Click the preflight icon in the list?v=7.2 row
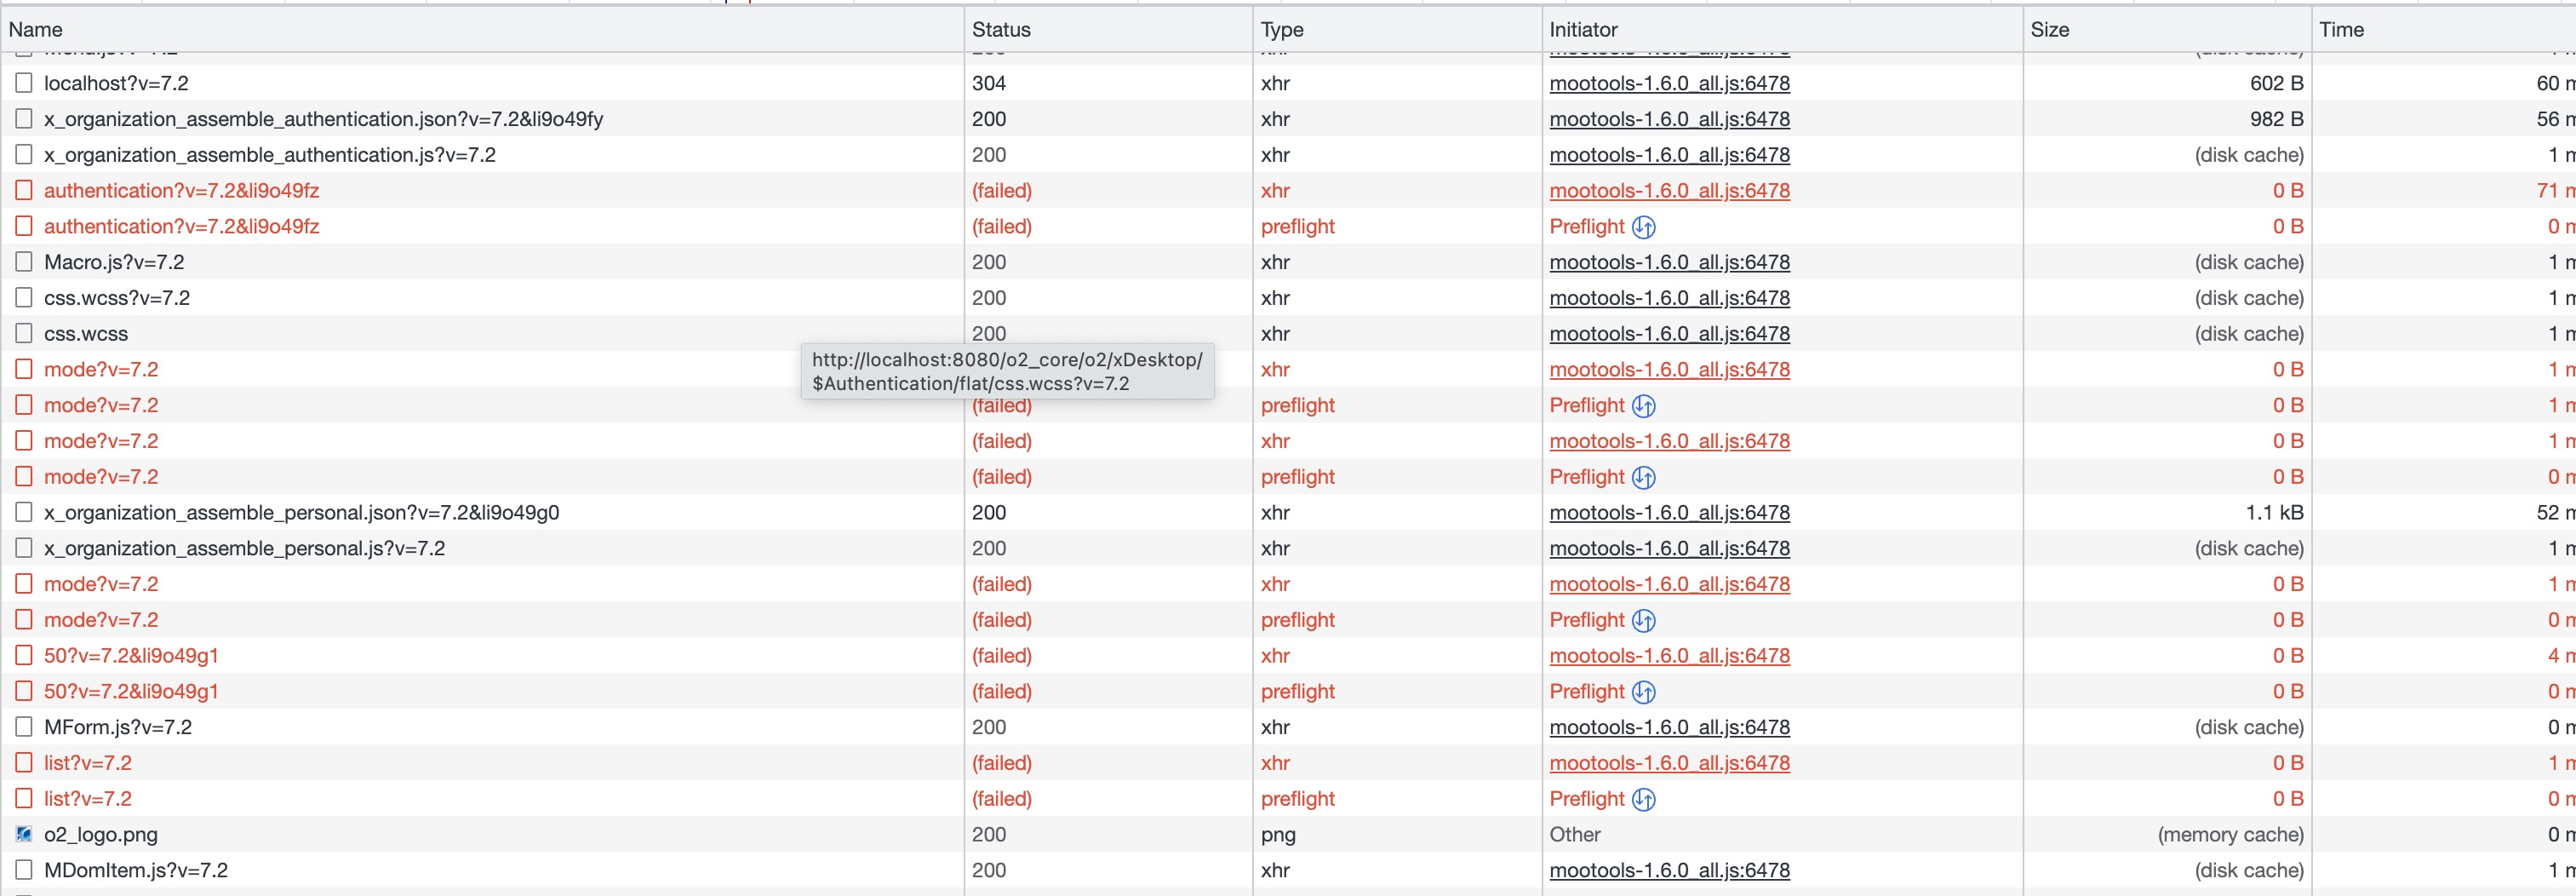 tap(1643, 799)
